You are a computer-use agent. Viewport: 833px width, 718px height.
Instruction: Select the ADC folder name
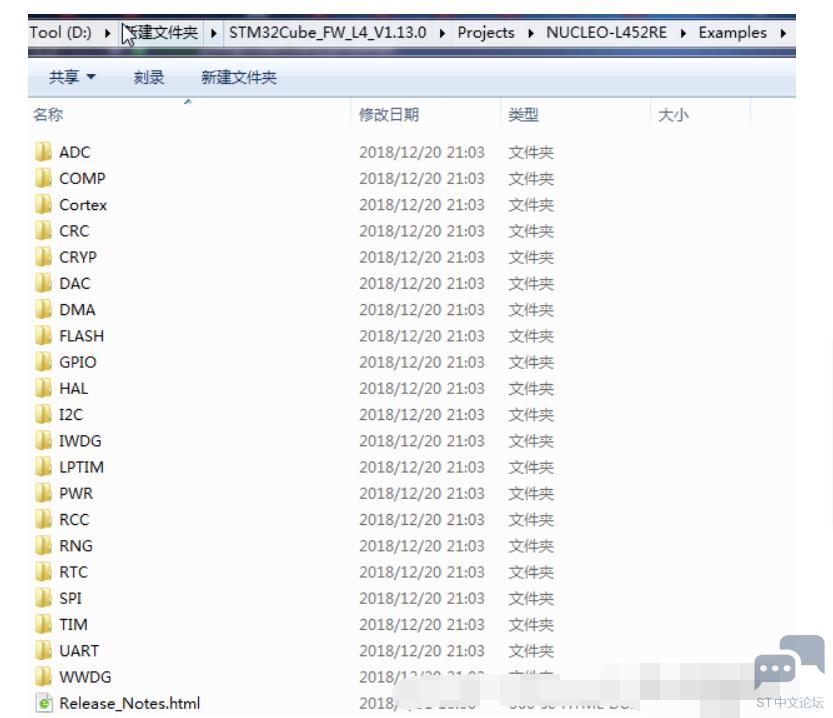tap(75, 152)
